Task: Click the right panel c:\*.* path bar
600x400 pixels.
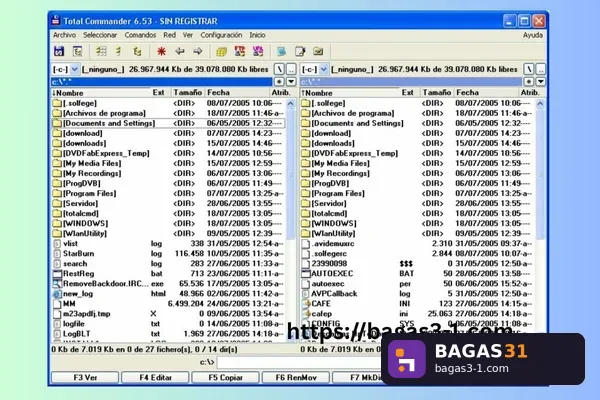Action: 411,82
